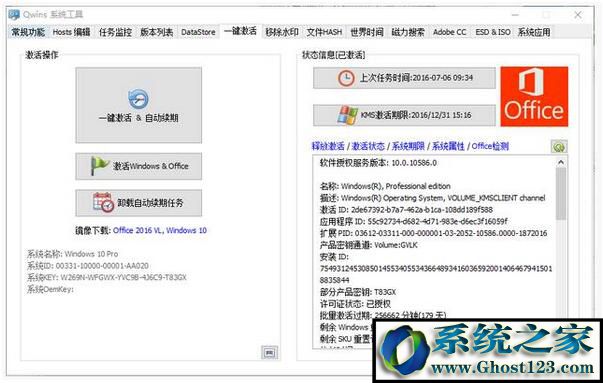
Task: Click the 系统KEY value text
Action: (123, 277)
